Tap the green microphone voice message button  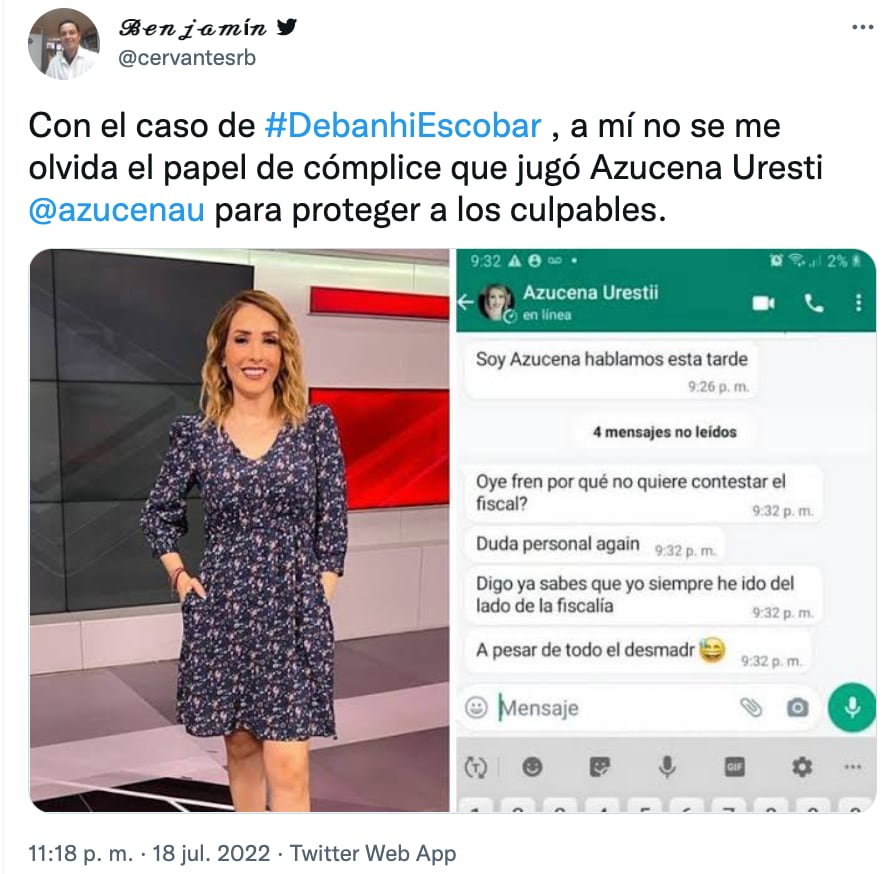click(852, 707)
